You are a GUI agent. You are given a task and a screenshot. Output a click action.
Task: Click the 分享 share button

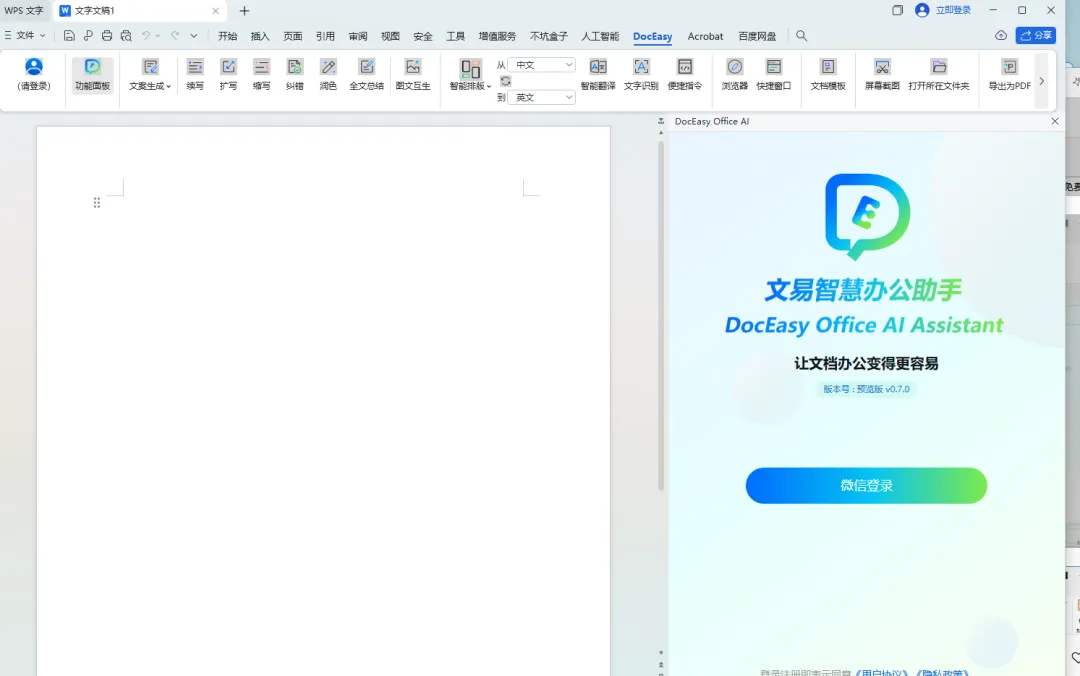pyautogui.click(x=1036, y=35)
